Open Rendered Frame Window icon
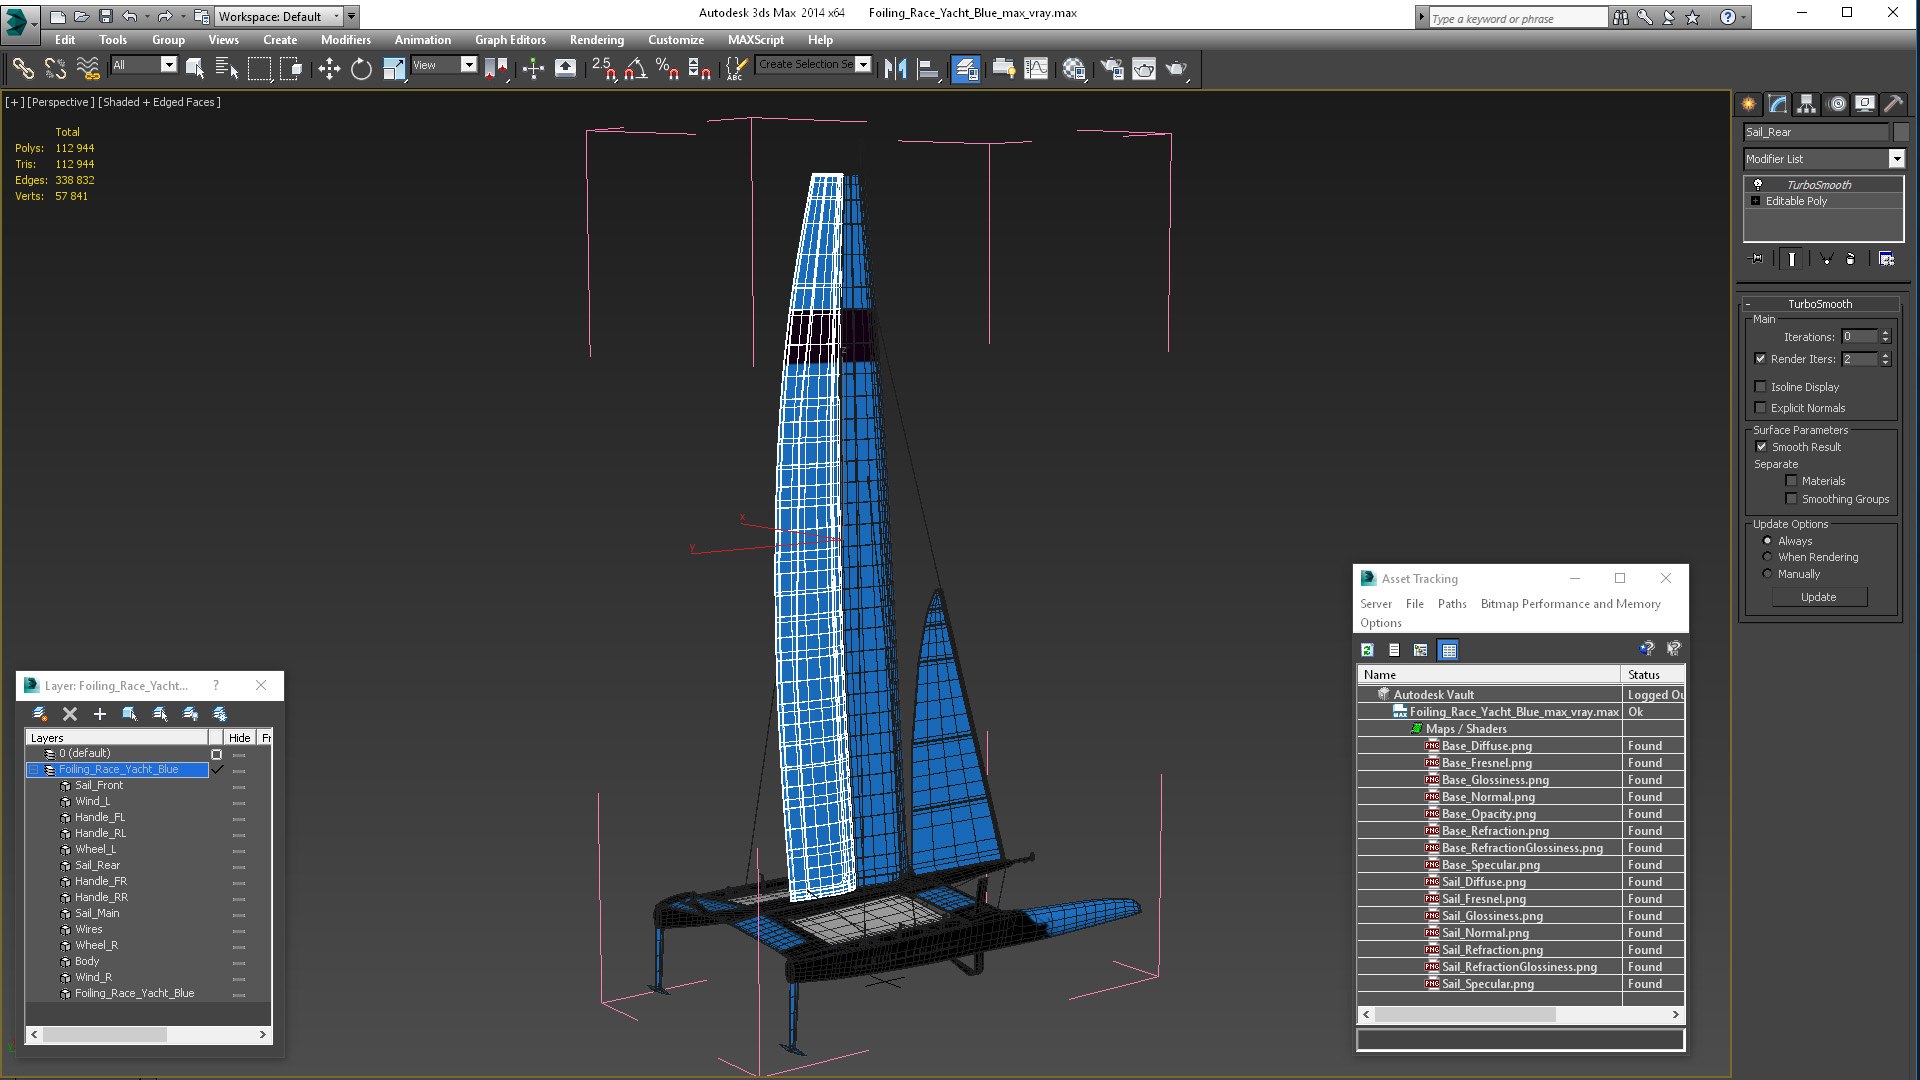 [x=1144, y=68]
